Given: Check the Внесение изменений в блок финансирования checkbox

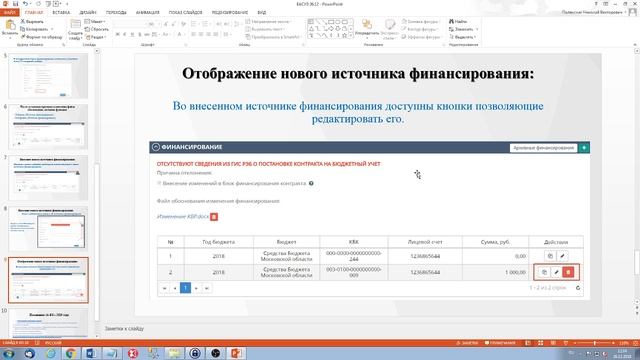Looking at the screenshot, I should point(159,183).
